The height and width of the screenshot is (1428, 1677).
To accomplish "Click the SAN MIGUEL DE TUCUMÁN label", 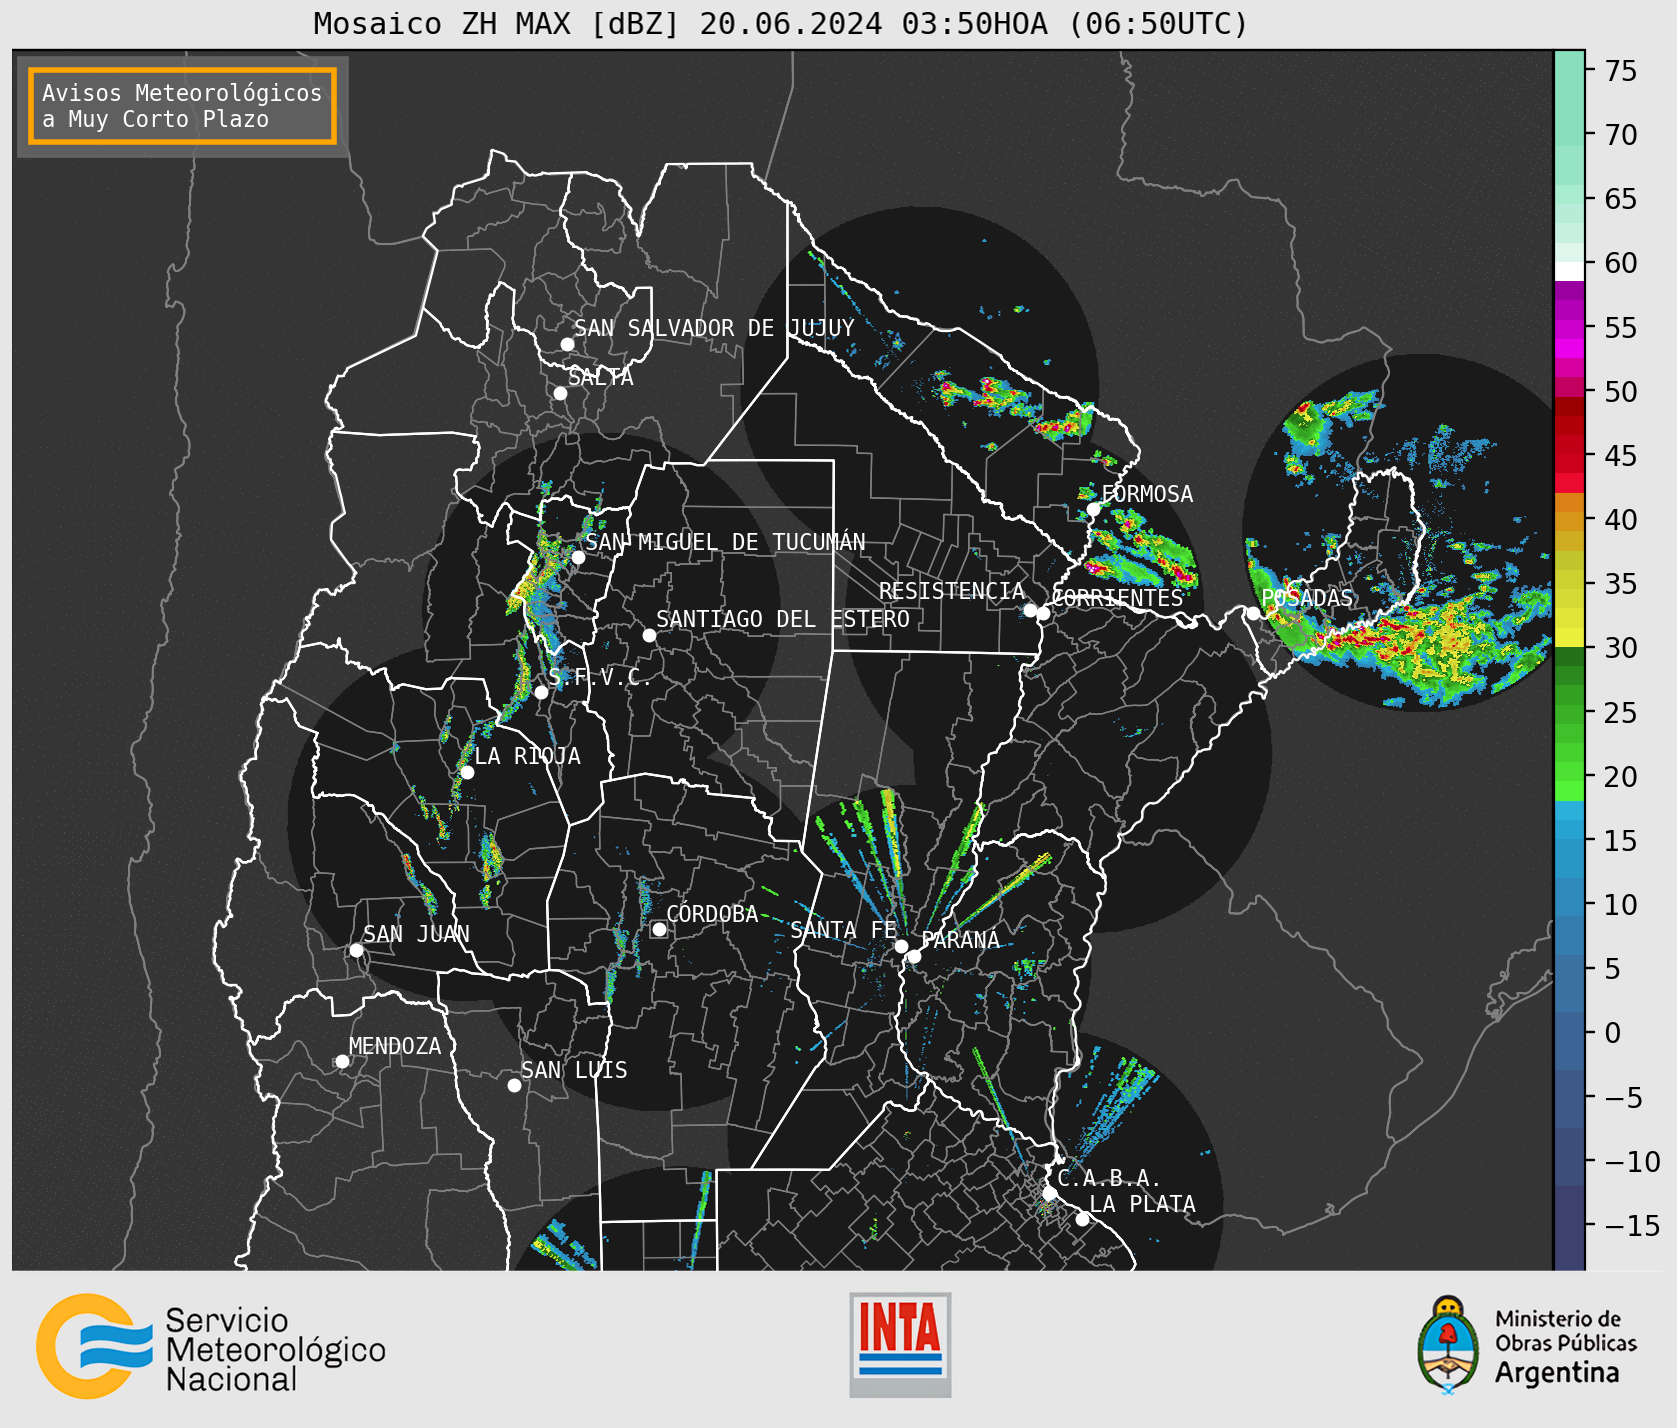I will coord(726,542).
